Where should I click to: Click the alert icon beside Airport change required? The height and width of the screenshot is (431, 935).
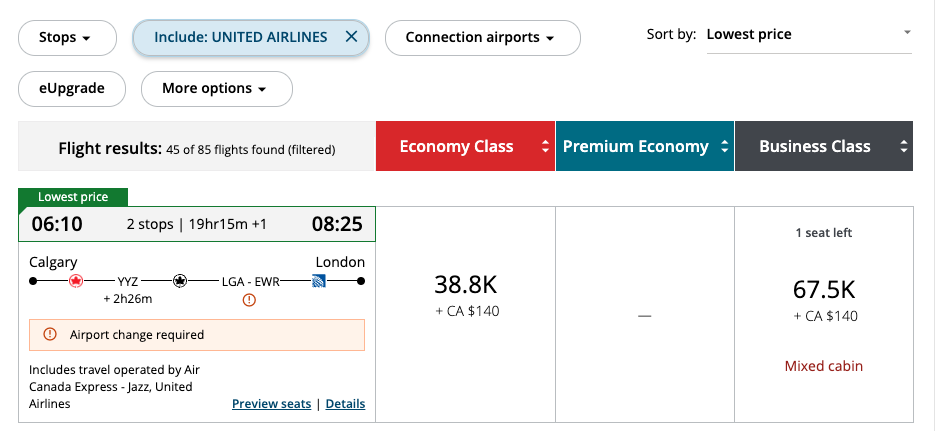click(x=49, y=335)
